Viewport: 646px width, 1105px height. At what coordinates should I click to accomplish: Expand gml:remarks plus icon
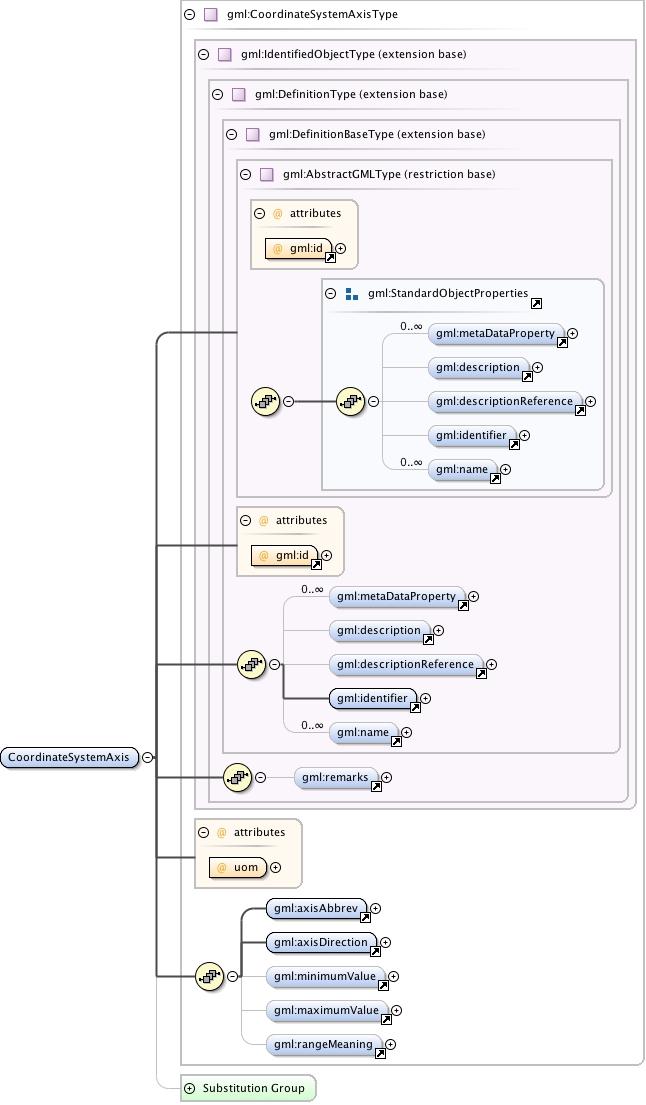tap(387, 777)
